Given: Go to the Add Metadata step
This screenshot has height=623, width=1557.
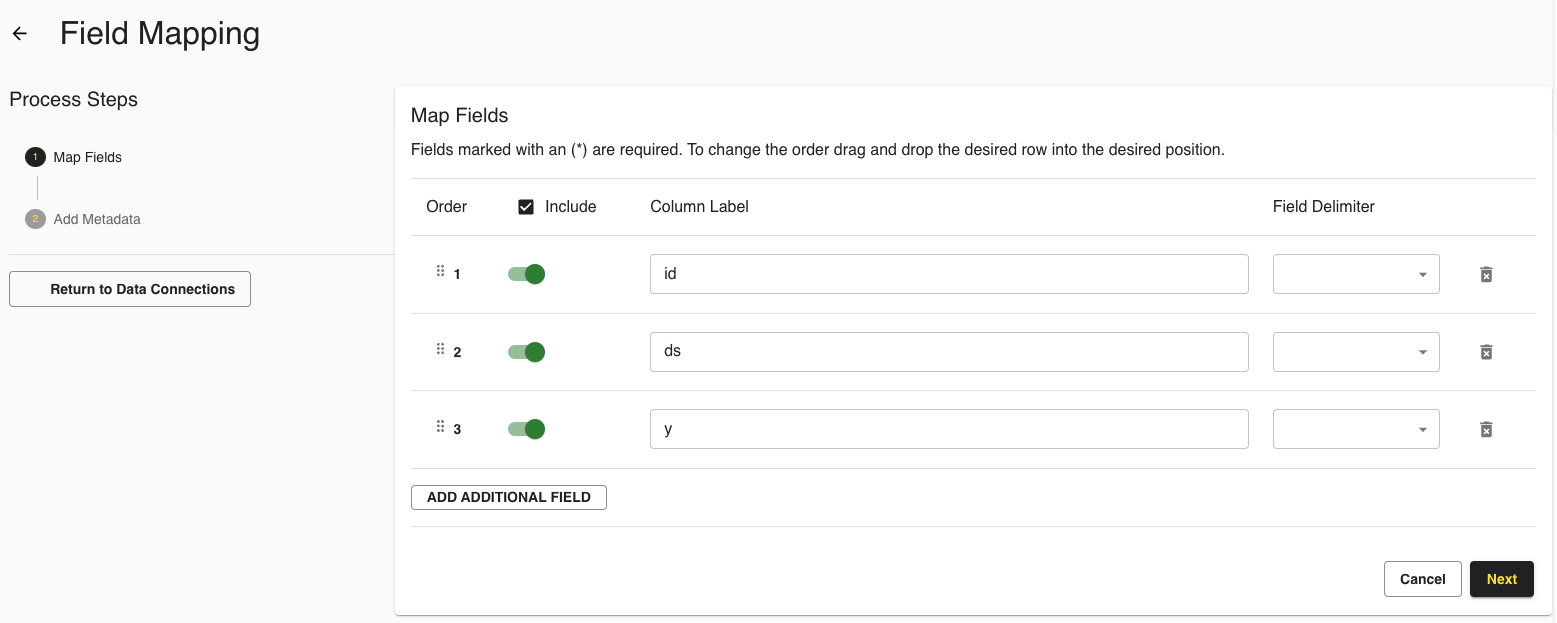Looking at the screenshot, I should click(x=97, y=219).
